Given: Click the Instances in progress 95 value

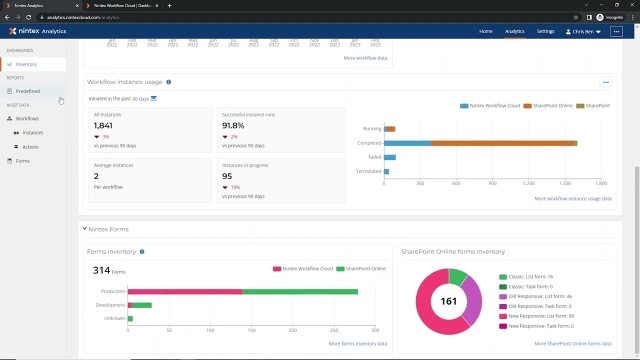Looking at the screenshot, I should click(227, 176).
